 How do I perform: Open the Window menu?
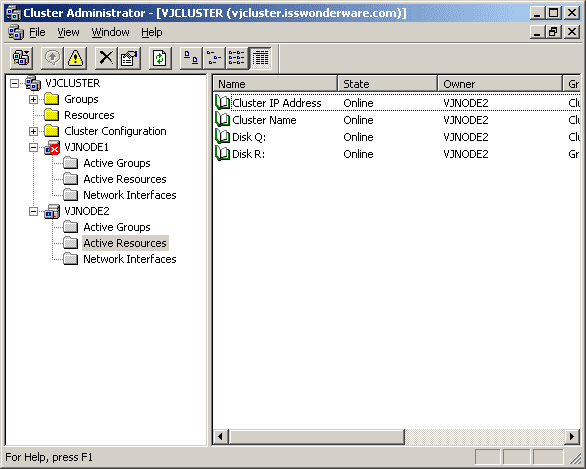tap(110, 33)
